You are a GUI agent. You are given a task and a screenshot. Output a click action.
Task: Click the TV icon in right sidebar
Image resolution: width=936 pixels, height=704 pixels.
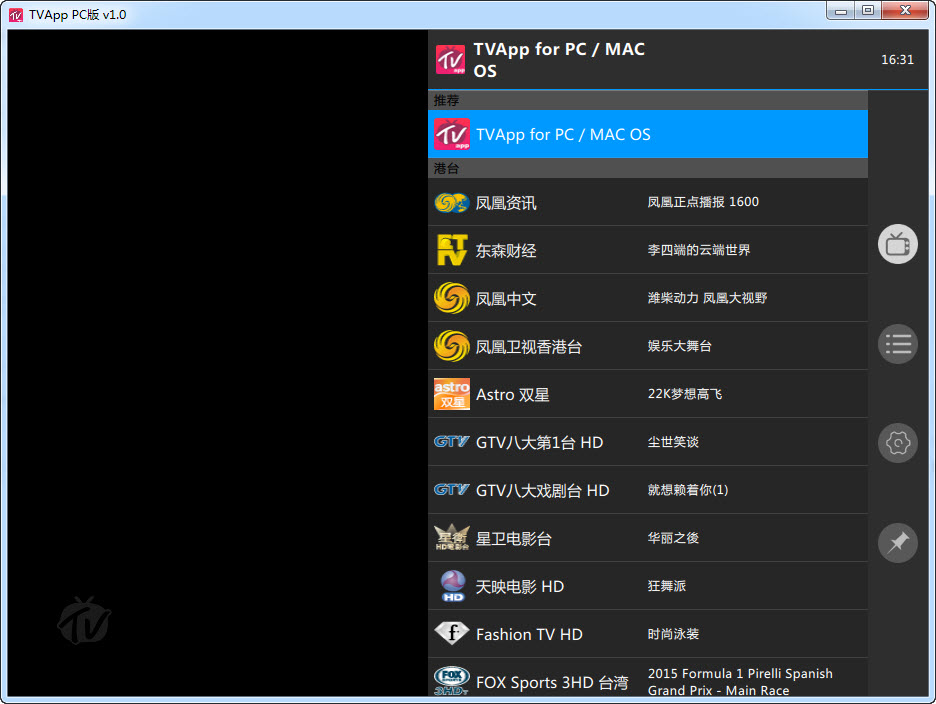(x=897, y=244)
